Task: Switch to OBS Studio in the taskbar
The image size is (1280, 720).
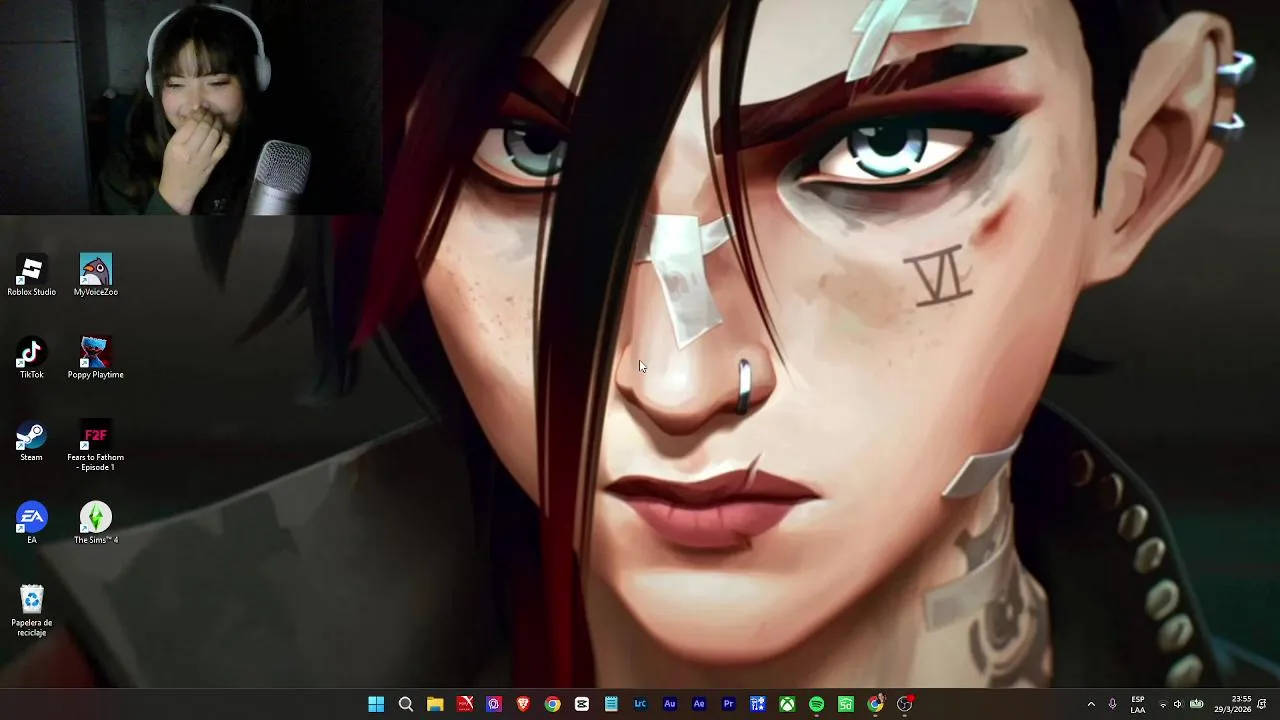Action: [905, 704]
